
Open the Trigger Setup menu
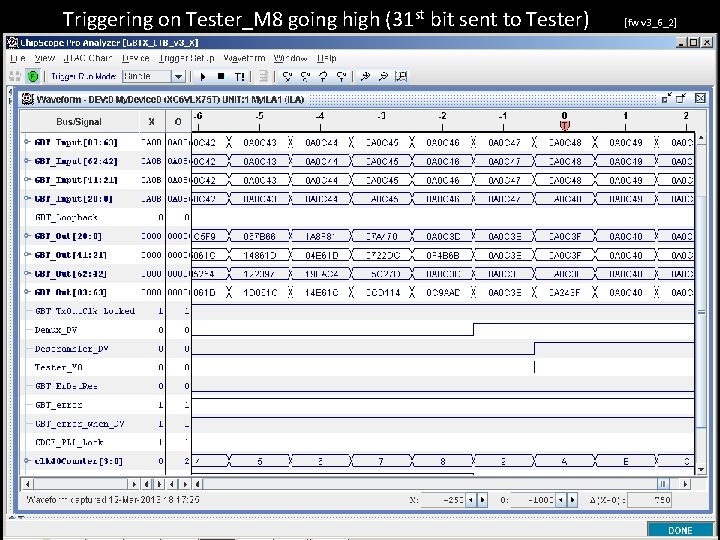[186, 58]
